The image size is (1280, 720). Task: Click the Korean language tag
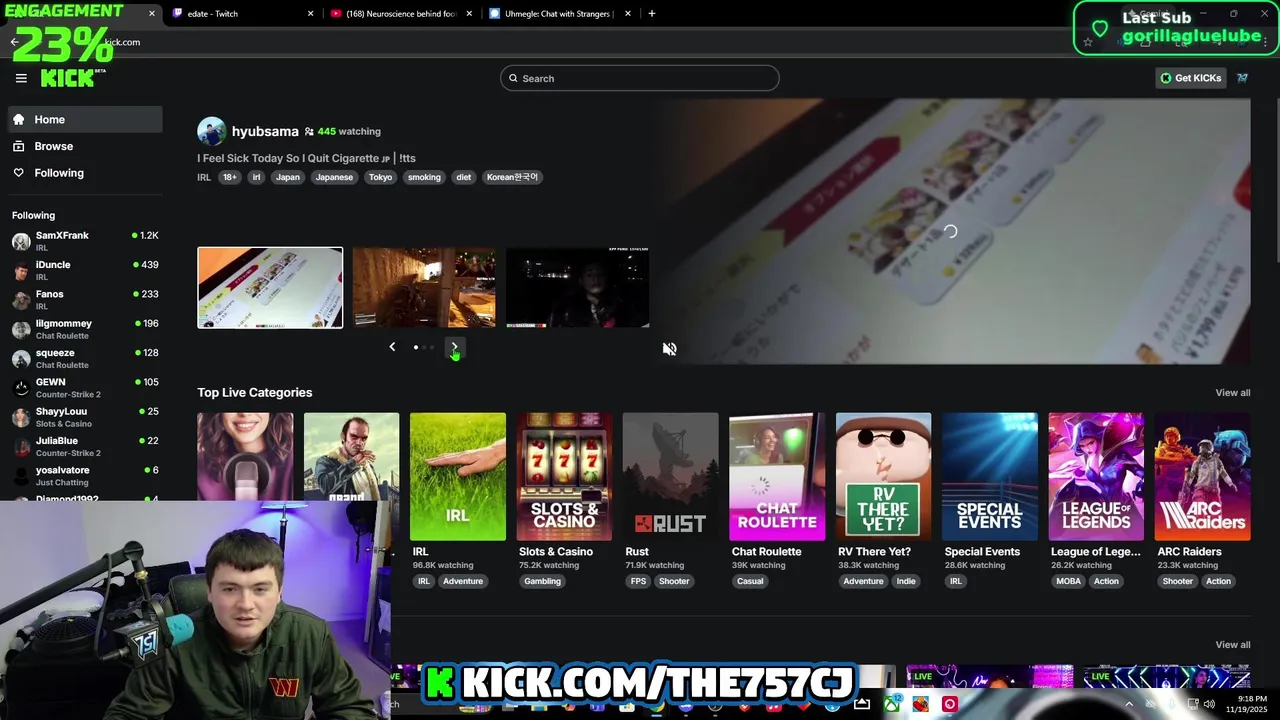[512, 177]
